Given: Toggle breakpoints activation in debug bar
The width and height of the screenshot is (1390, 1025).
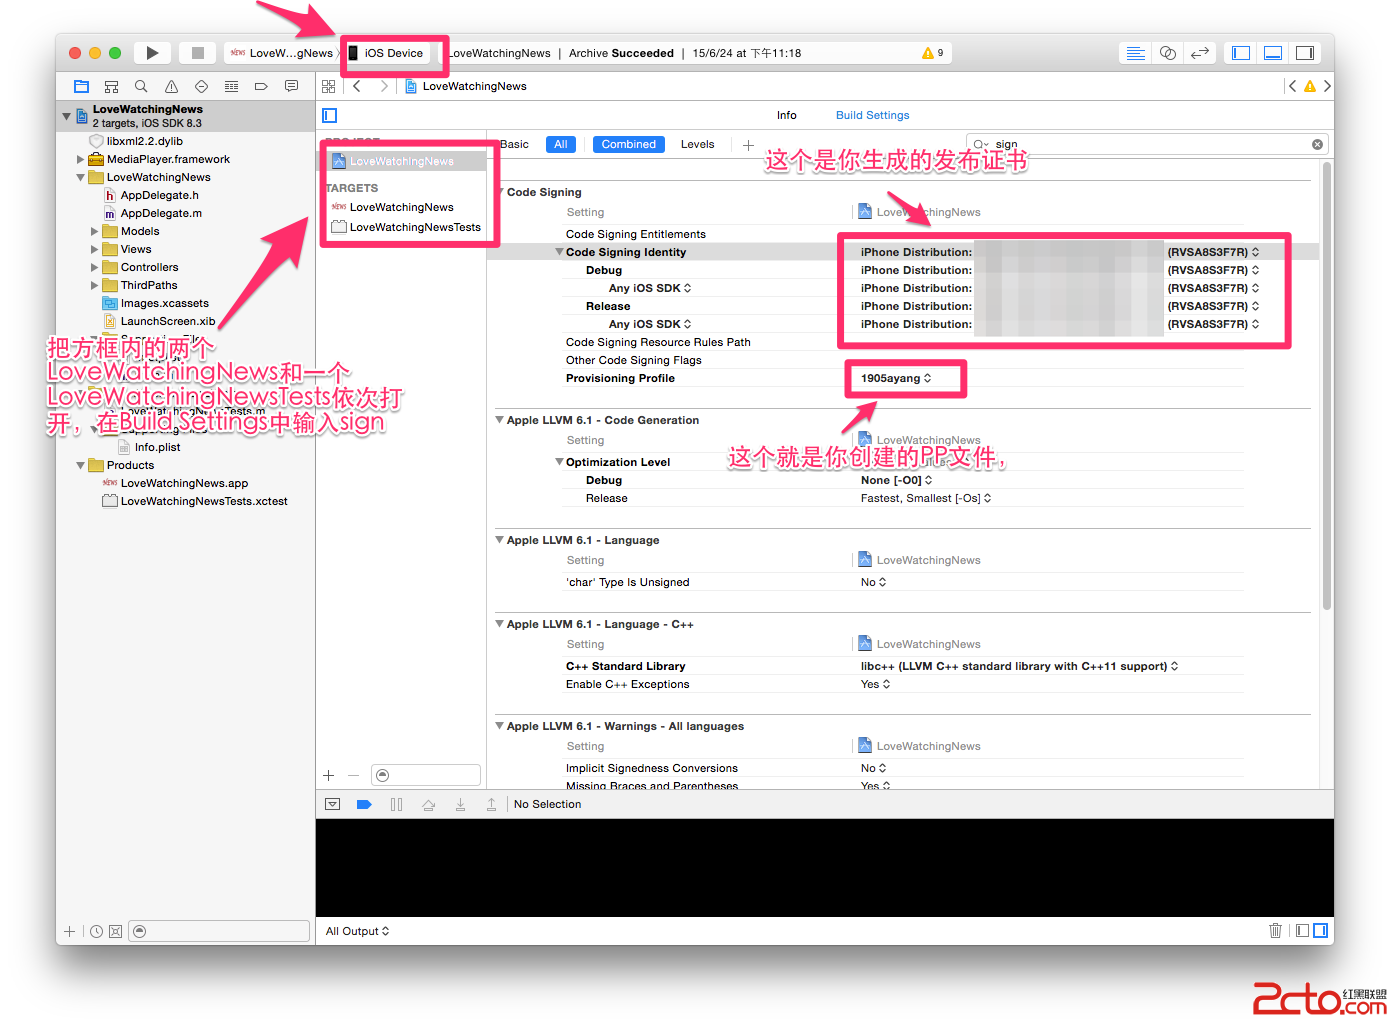Looking at the screenshot, I should (364, 804).
